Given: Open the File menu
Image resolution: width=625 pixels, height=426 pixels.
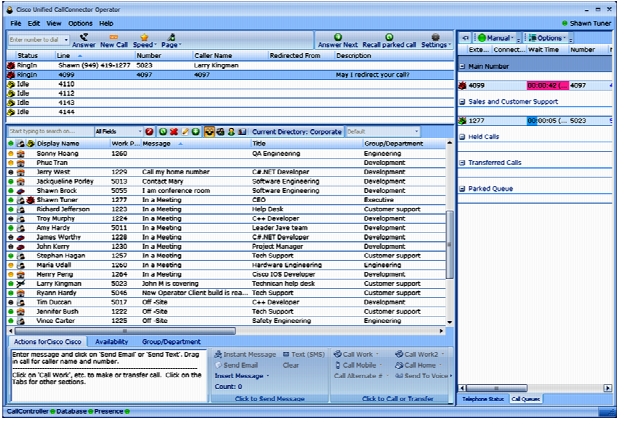Looking at the screenshot, I should point(16,24).
